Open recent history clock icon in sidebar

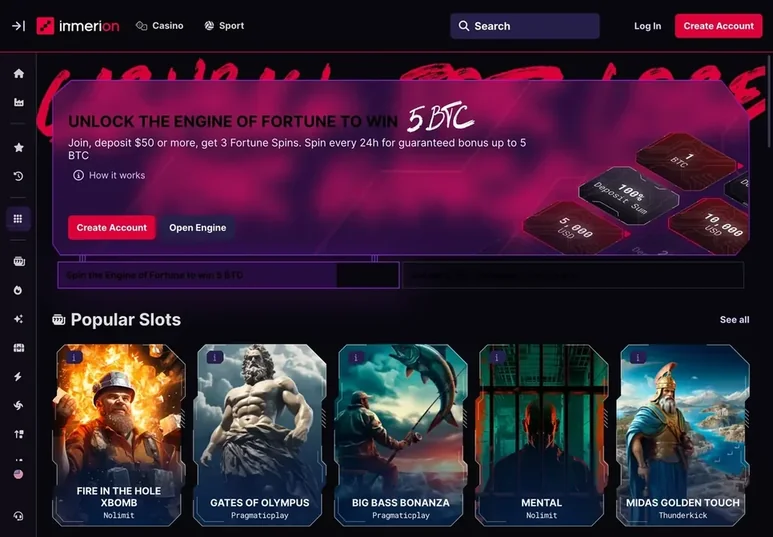click(x=19, y=176)
